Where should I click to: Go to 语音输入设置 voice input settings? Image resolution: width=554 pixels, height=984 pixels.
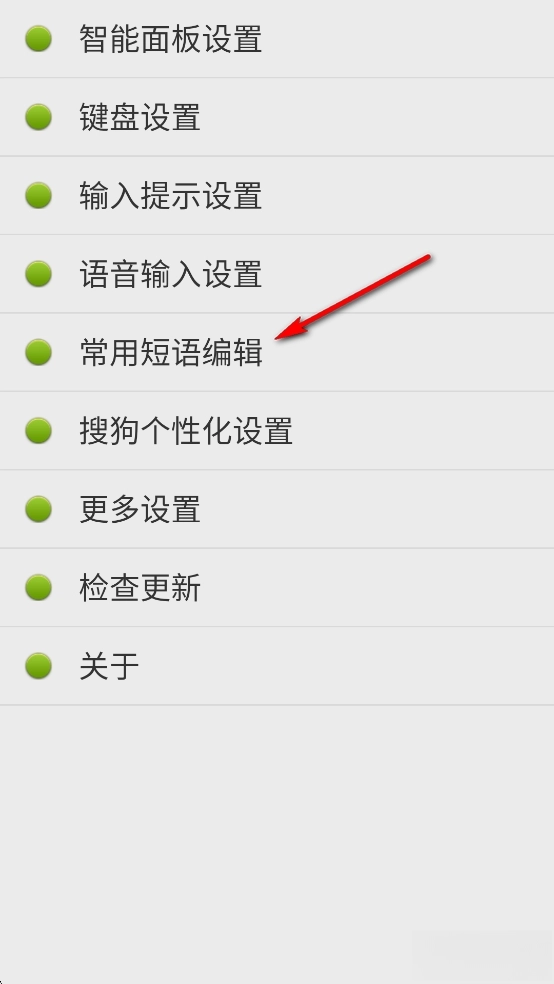[x=277, y=274]
